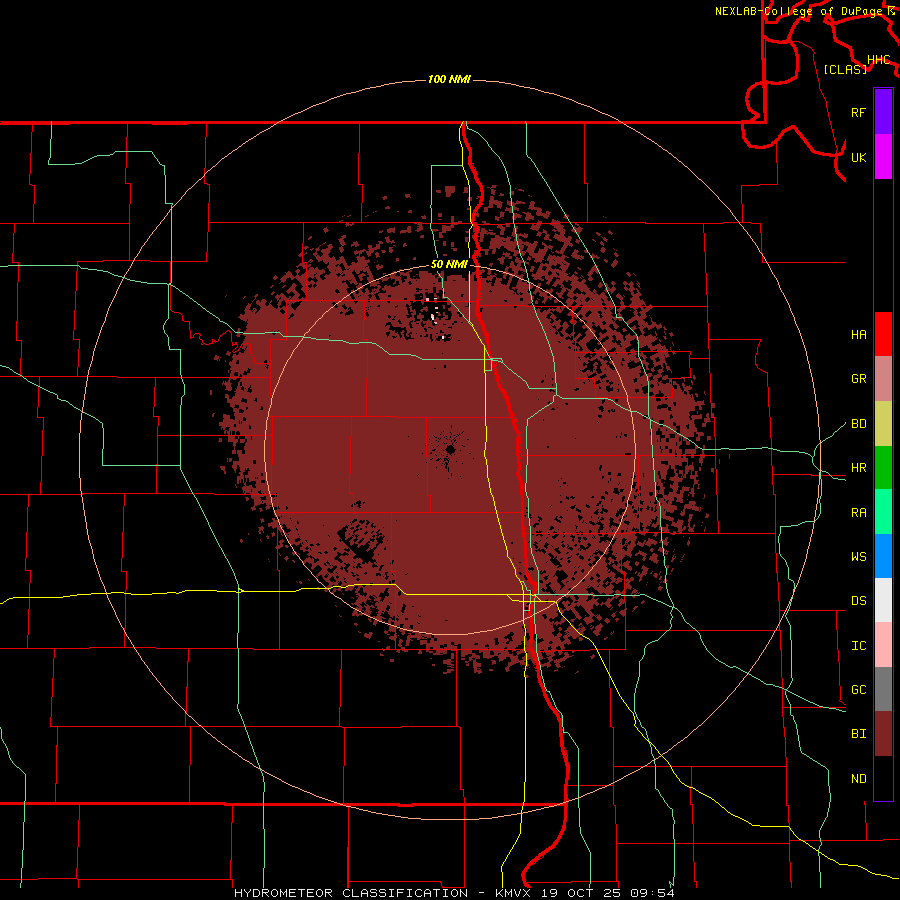Click the "UK" legend label text

click(x=858, y=157)
